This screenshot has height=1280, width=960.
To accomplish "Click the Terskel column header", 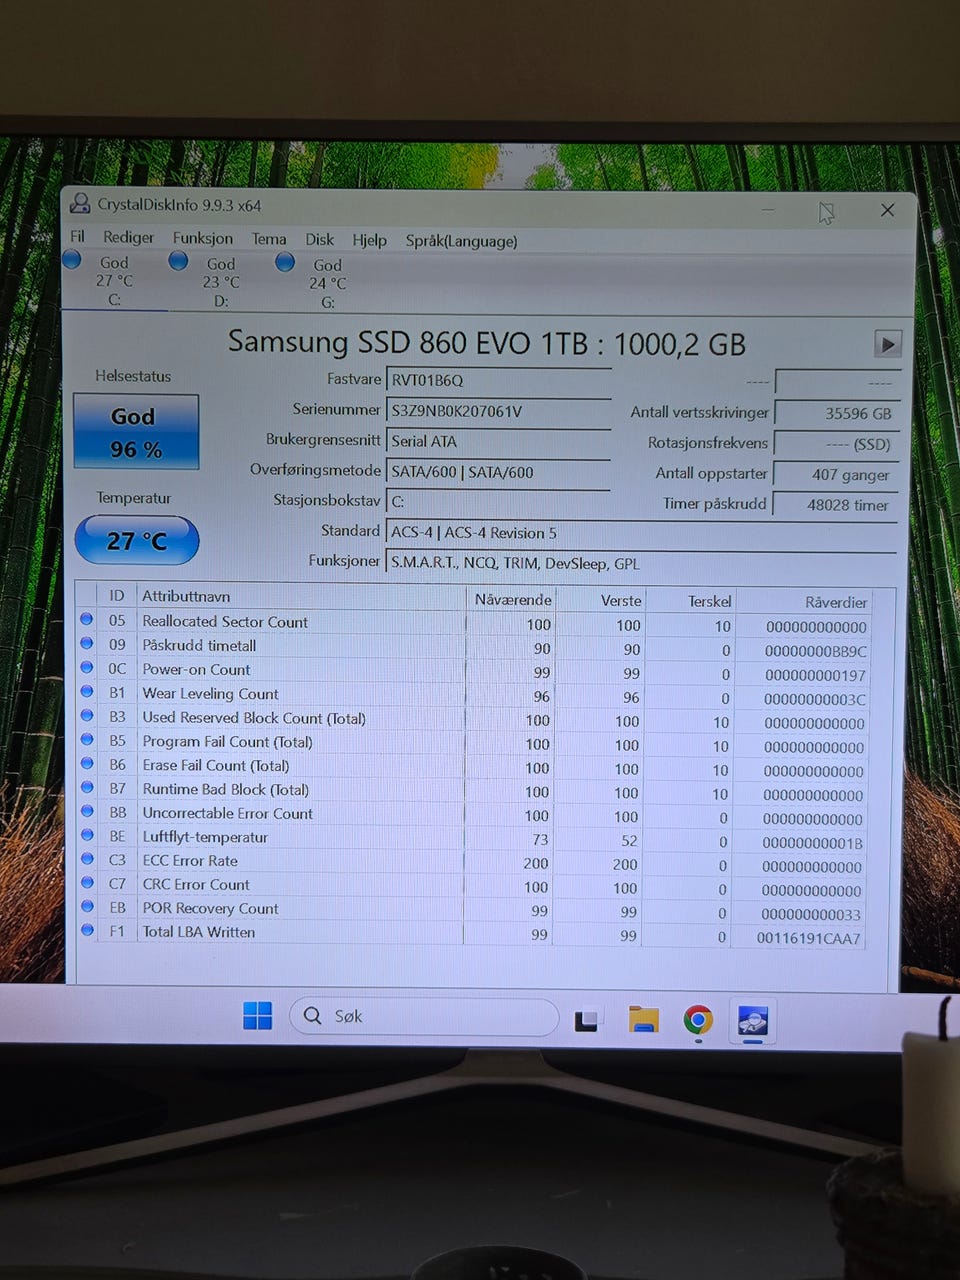I will point(710,601).
